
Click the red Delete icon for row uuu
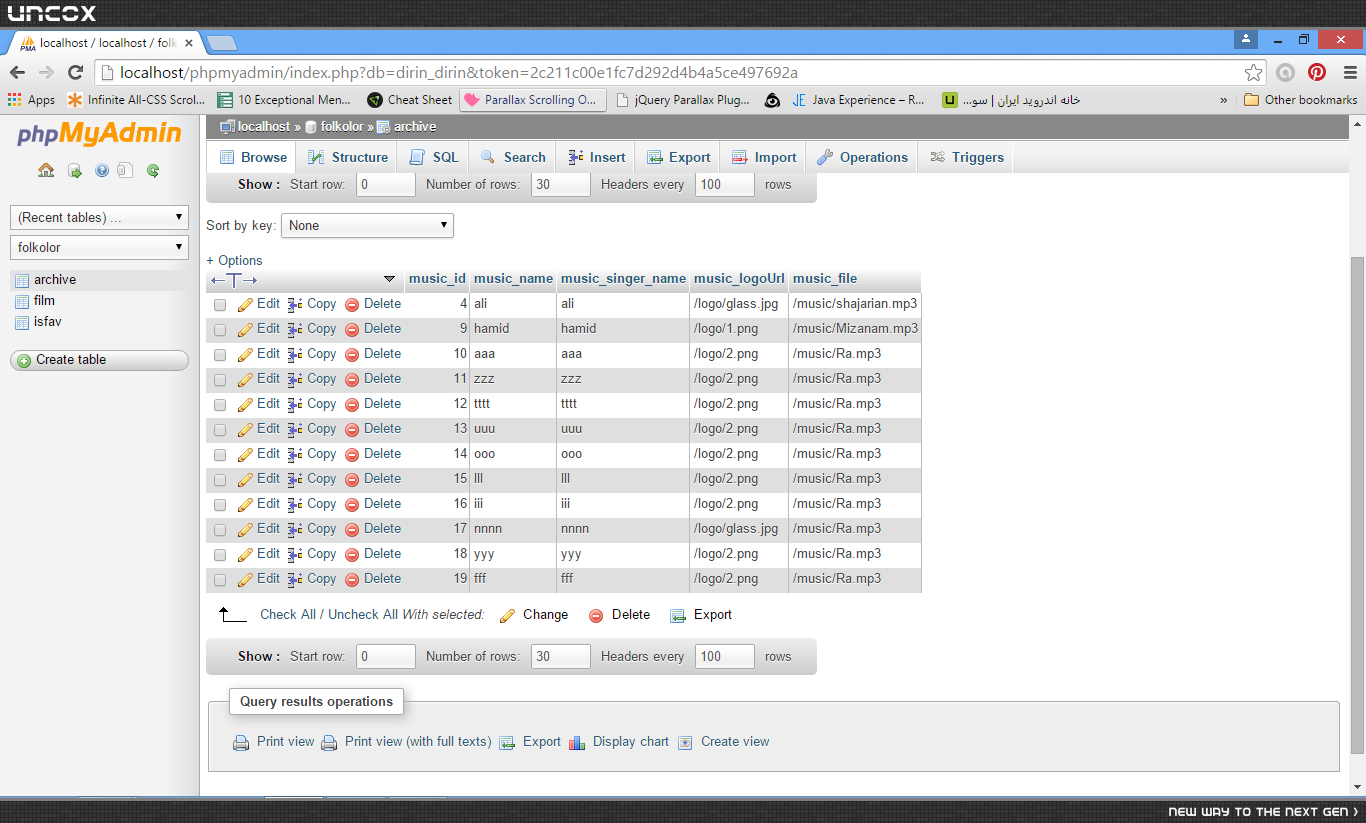tap(352, 429)
